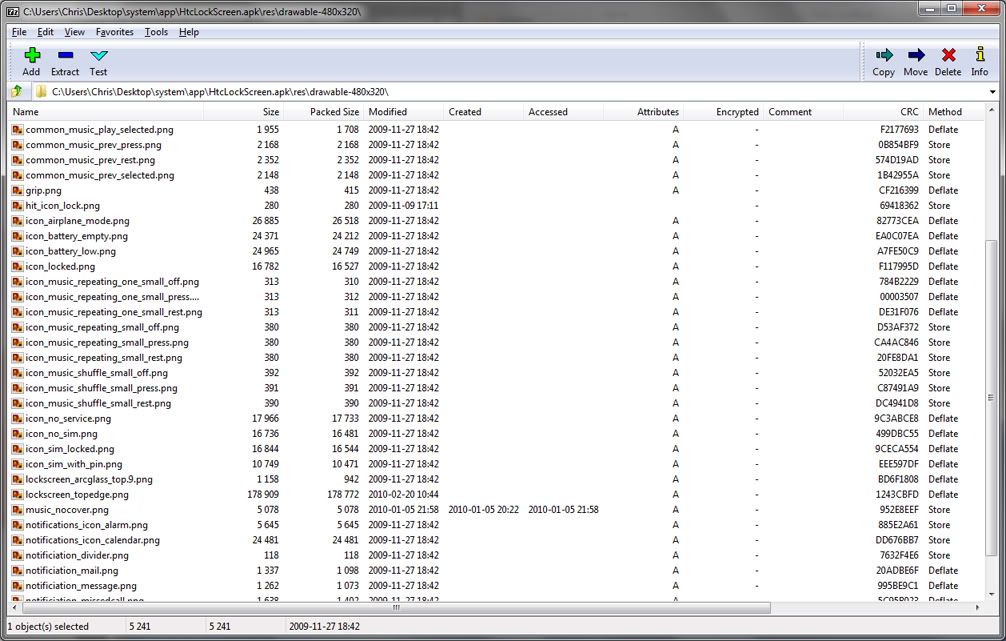Image resolution: width=1006 pixels, height=641 pixels.
Task: Click the green Add toolbar icon
Action: [x=31, y=57]
